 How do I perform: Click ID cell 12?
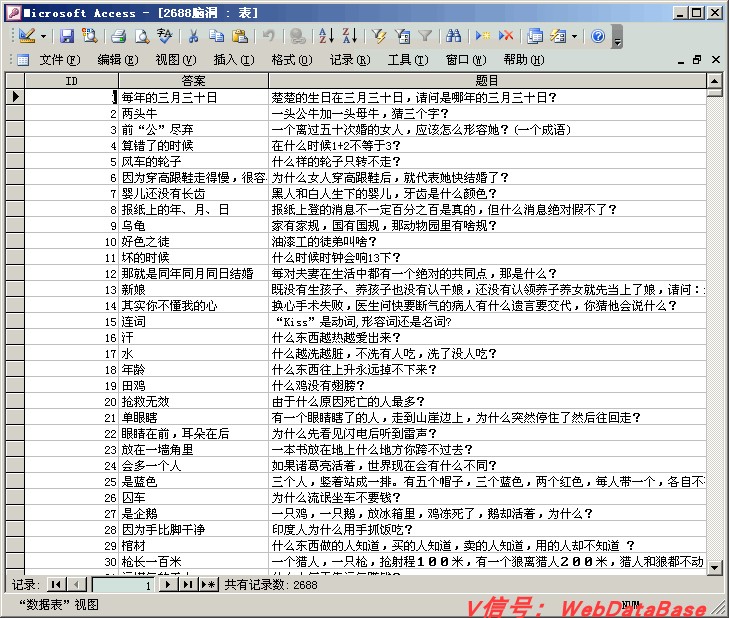tap(72, 273)
